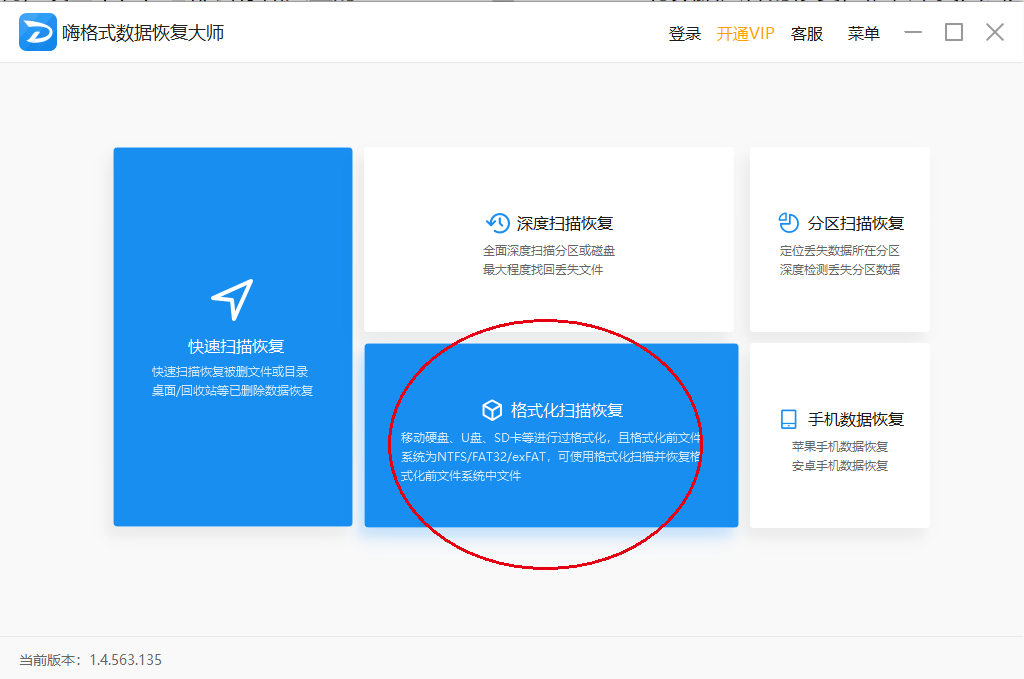Select the 格式化扫描恢复 title
1024x679 pixels.
tap(567, 410)
